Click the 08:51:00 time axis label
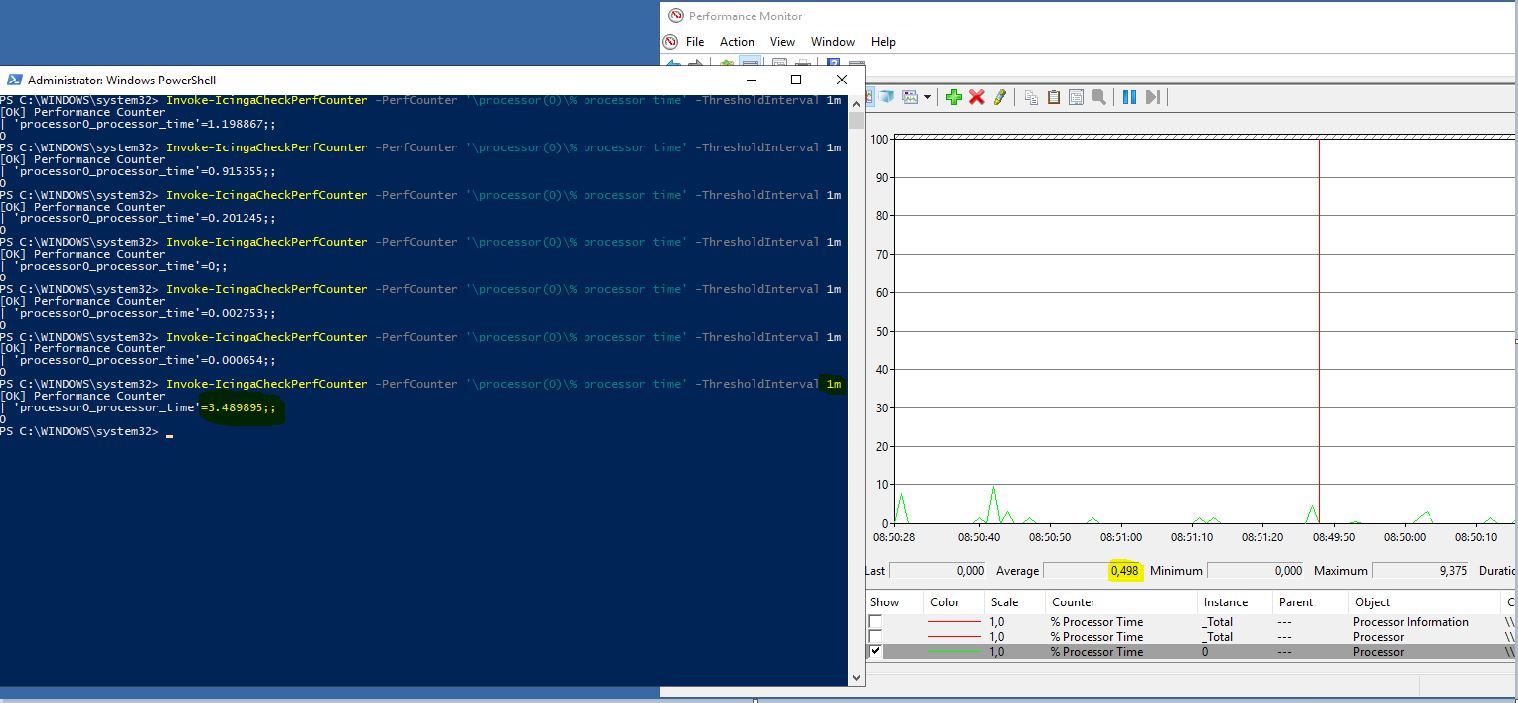Image resolution: width=1518 pixels, height=703 pixels. pos(1121,537)
